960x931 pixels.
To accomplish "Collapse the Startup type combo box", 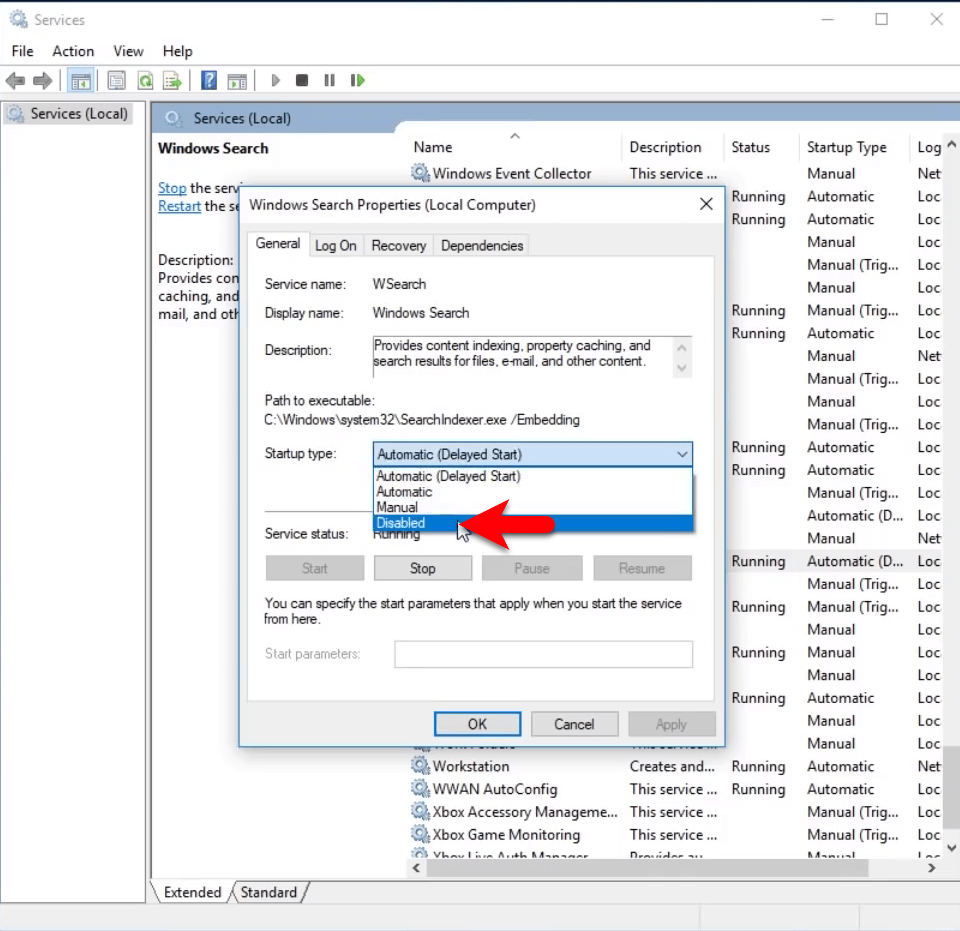I will tap(532, 454).
